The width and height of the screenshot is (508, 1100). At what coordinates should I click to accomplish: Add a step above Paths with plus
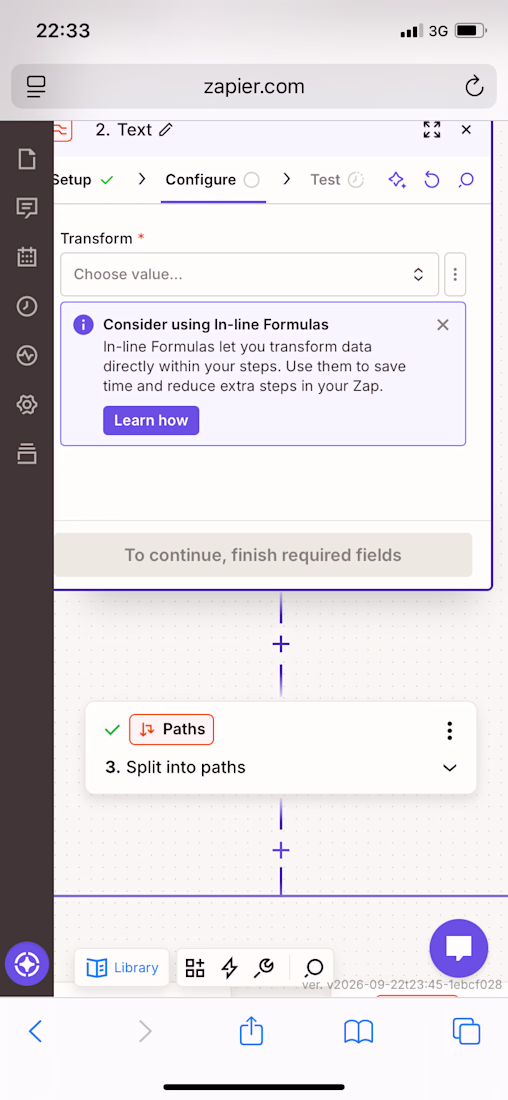[x=281, y=644]
